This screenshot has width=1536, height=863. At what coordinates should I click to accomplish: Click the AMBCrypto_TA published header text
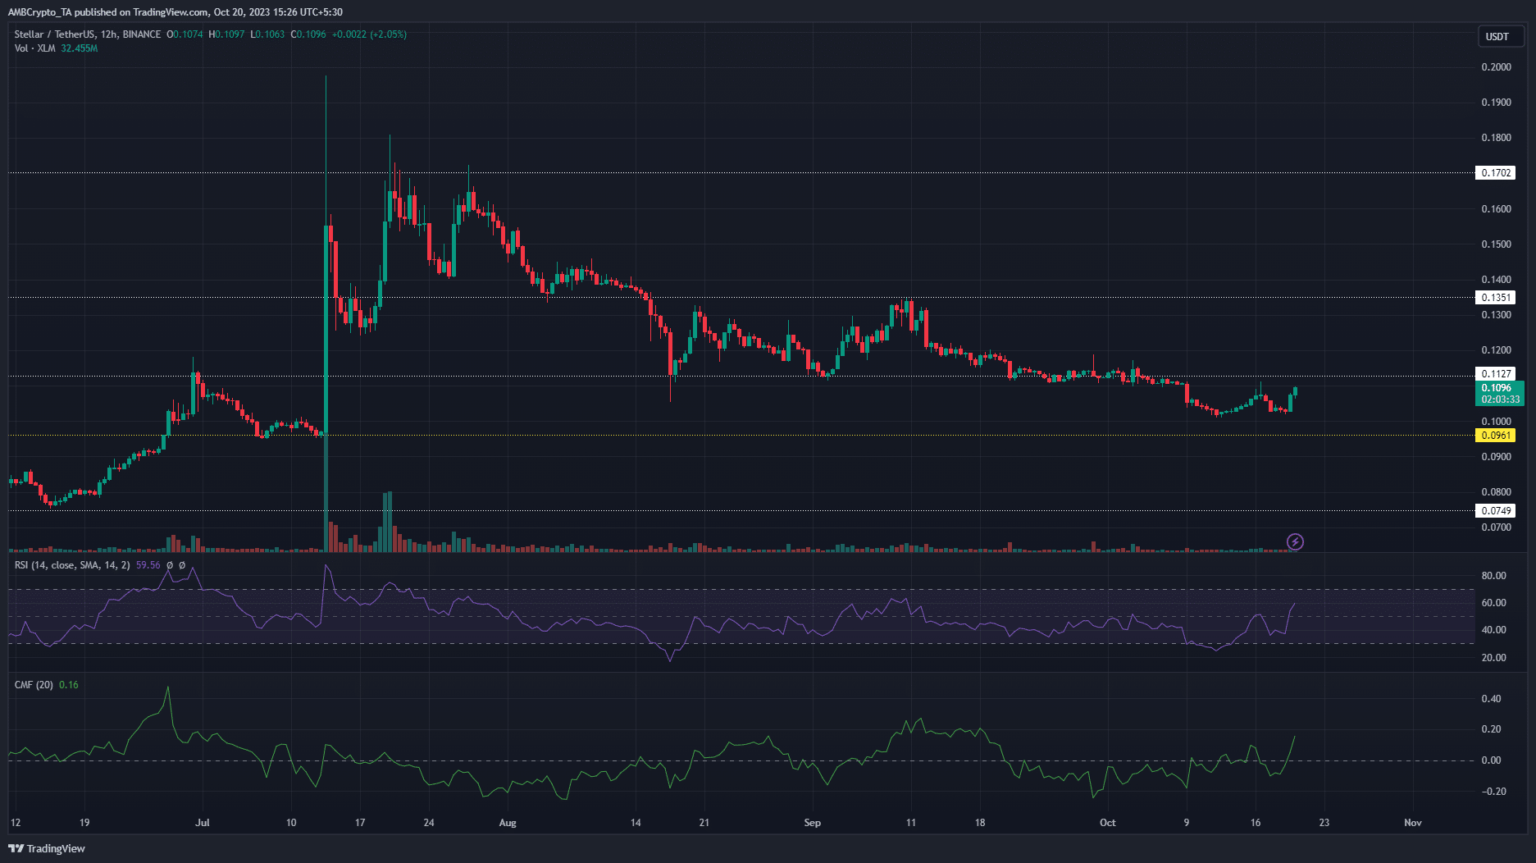(x=175, y=12)
